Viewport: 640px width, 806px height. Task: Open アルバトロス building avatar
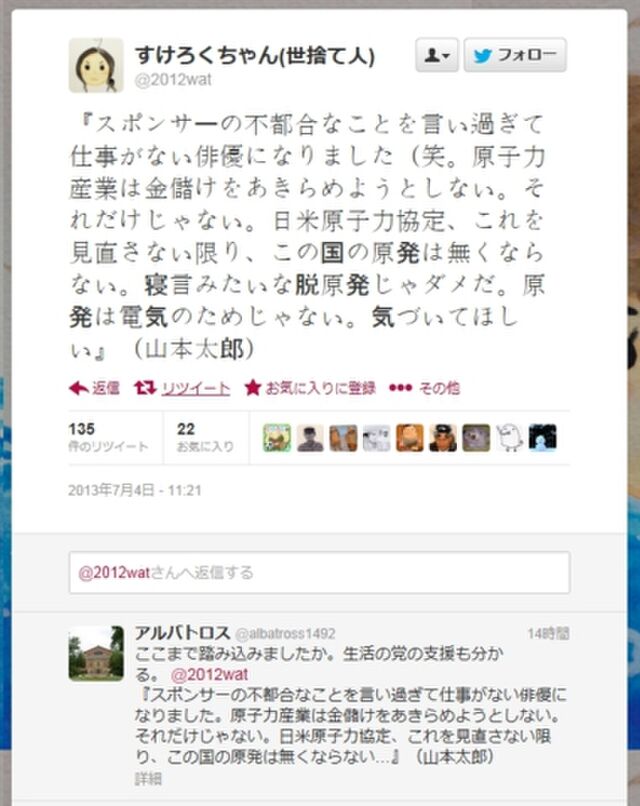[x=96, y=653]
